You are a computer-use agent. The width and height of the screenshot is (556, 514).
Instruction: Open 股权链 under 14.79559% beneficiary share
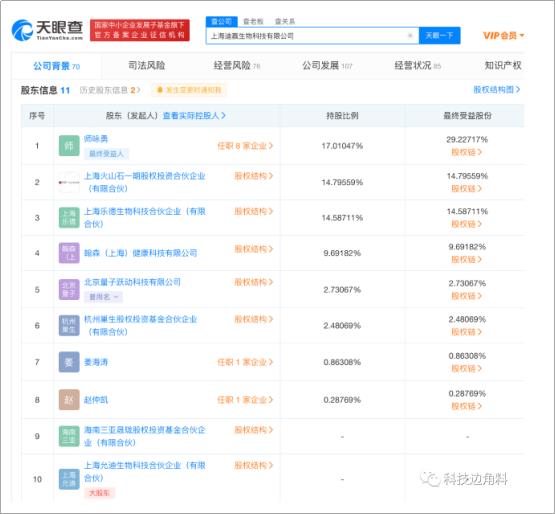coord(467,189)
